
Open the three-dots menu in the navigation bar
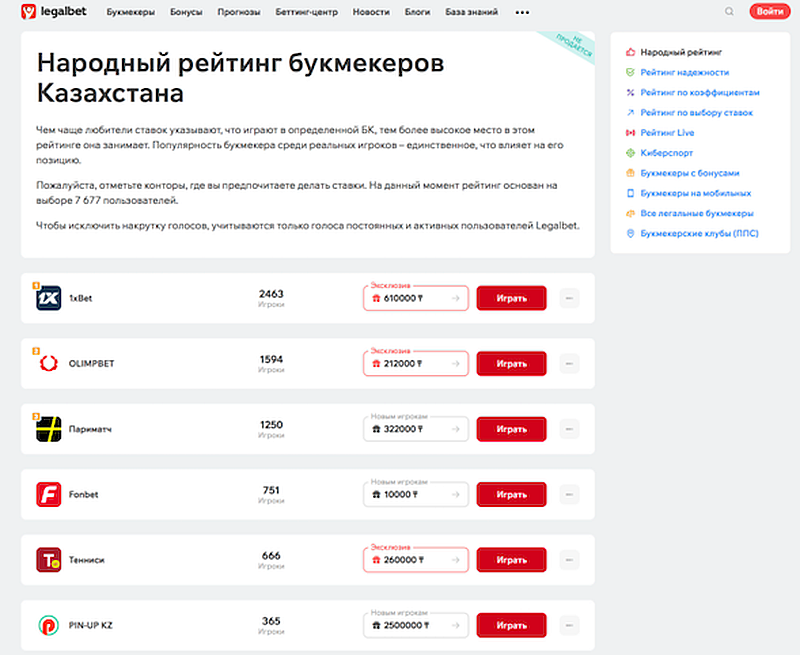(522, 11)
